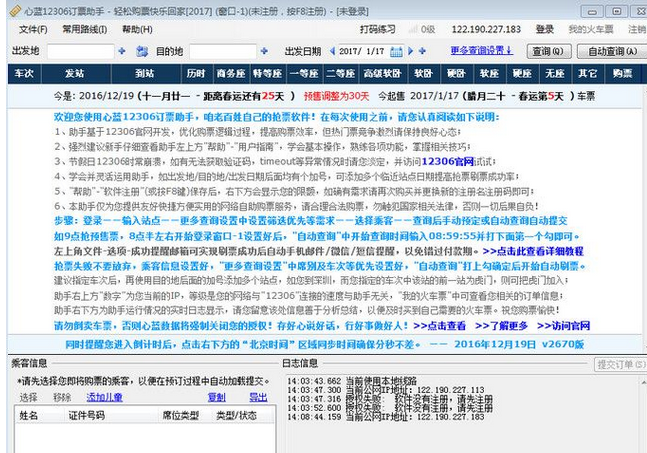Swap departure and destination stations icon
647x453 pixels.
[142, 52]
